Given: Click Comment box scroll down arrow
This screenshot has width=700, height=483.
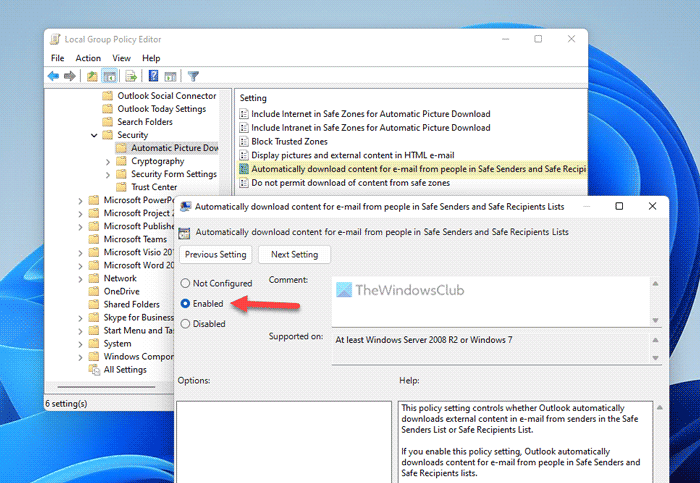Looking at the screenshot, I should coord(655,320).
